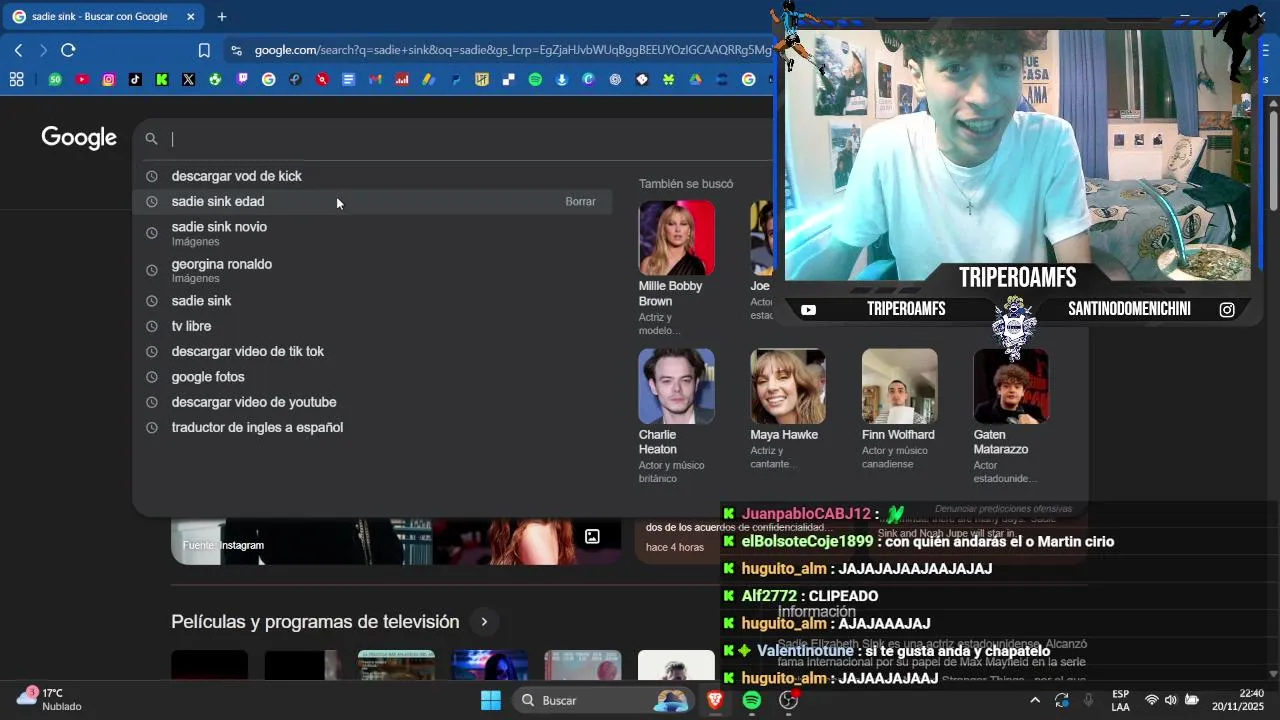
Task: Select the plain 'sadie sink' suggestion
Action: pos(374,301)
